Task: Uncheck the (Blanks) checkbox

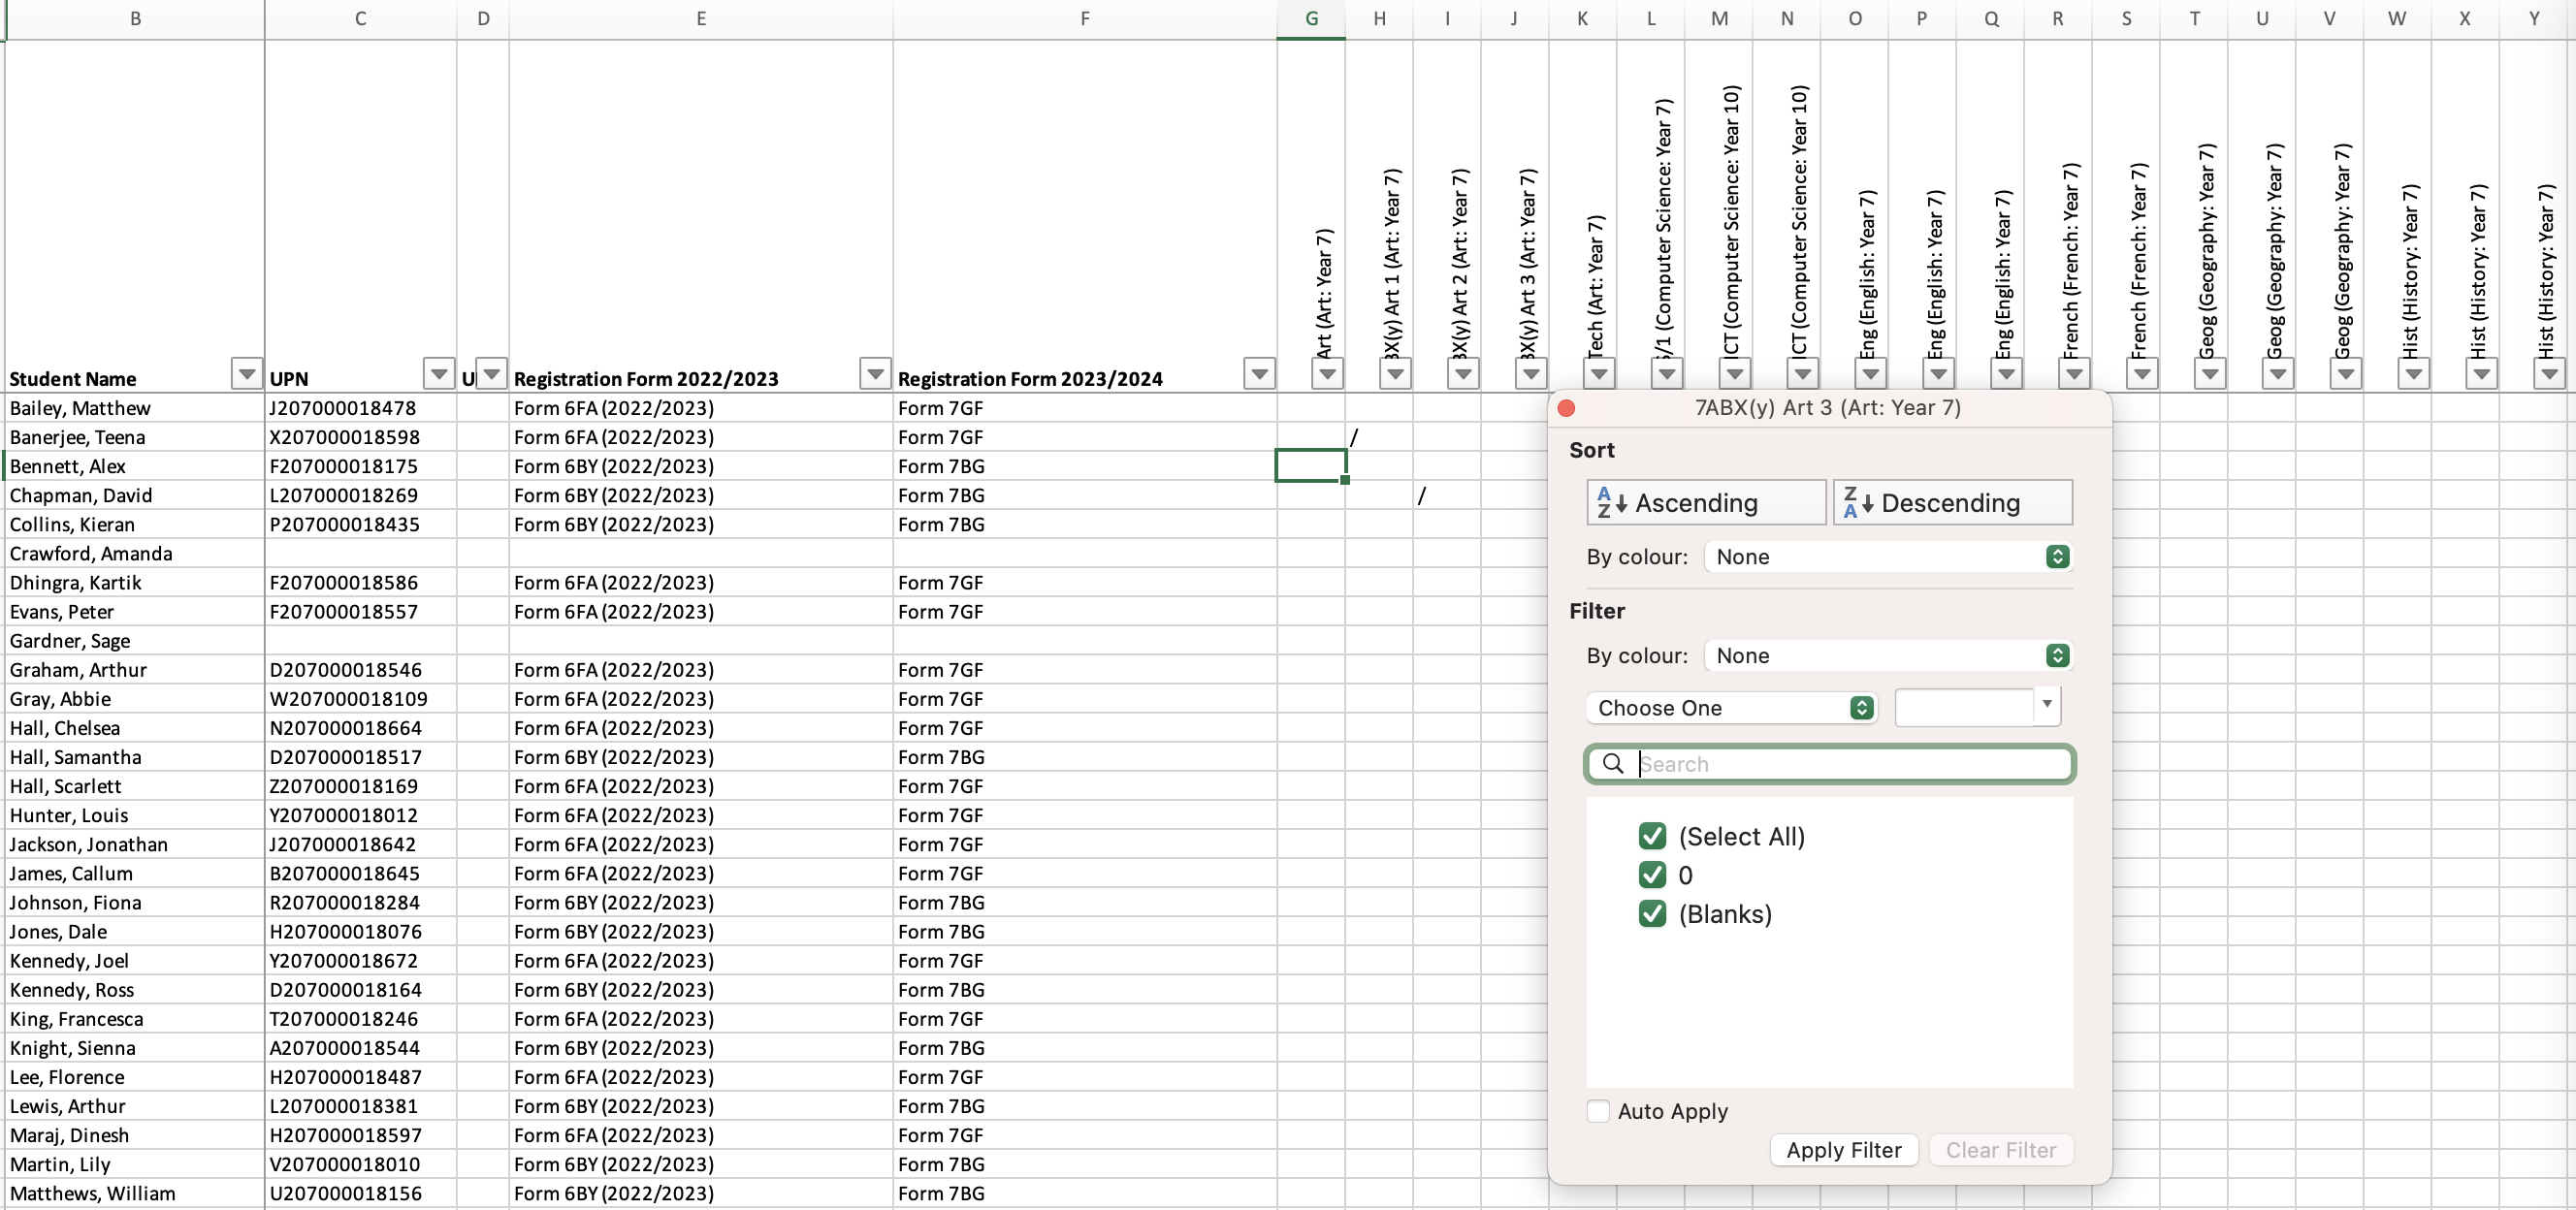Action: coord(1652,914)
